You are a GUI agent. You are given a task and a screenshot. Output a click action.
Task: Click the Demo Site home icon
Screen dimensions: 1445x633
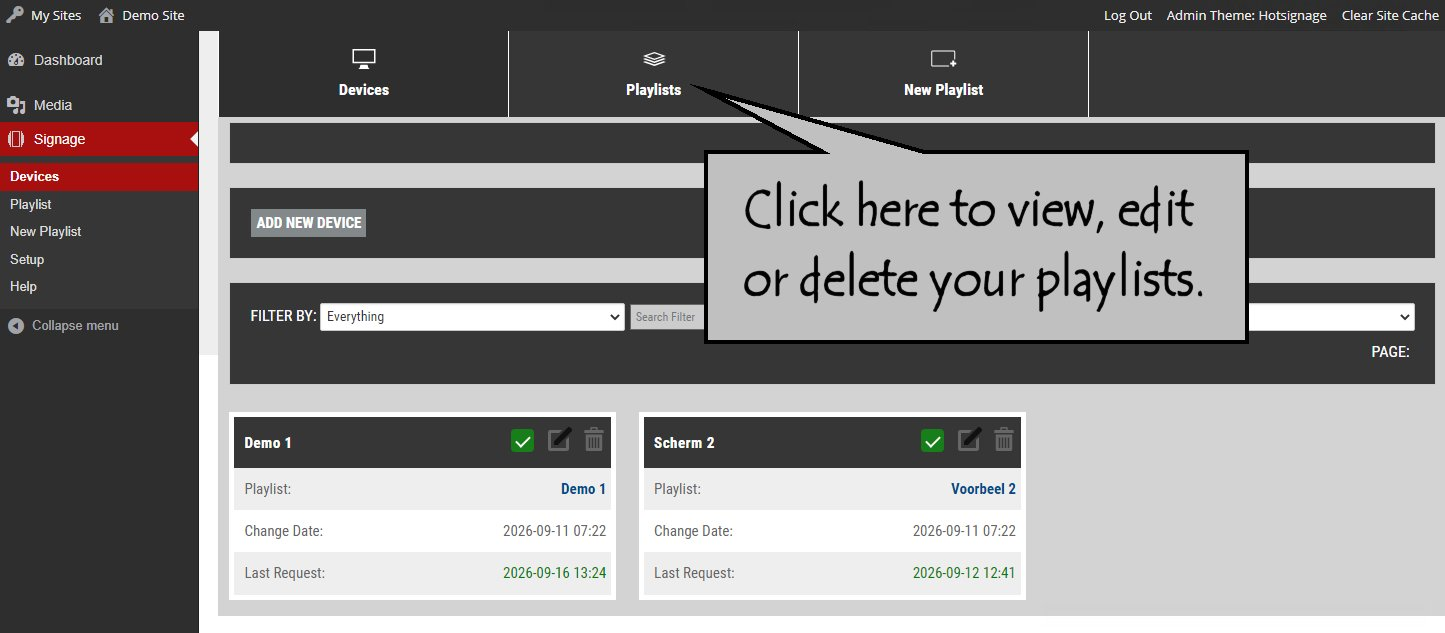(x=106, y=15)
